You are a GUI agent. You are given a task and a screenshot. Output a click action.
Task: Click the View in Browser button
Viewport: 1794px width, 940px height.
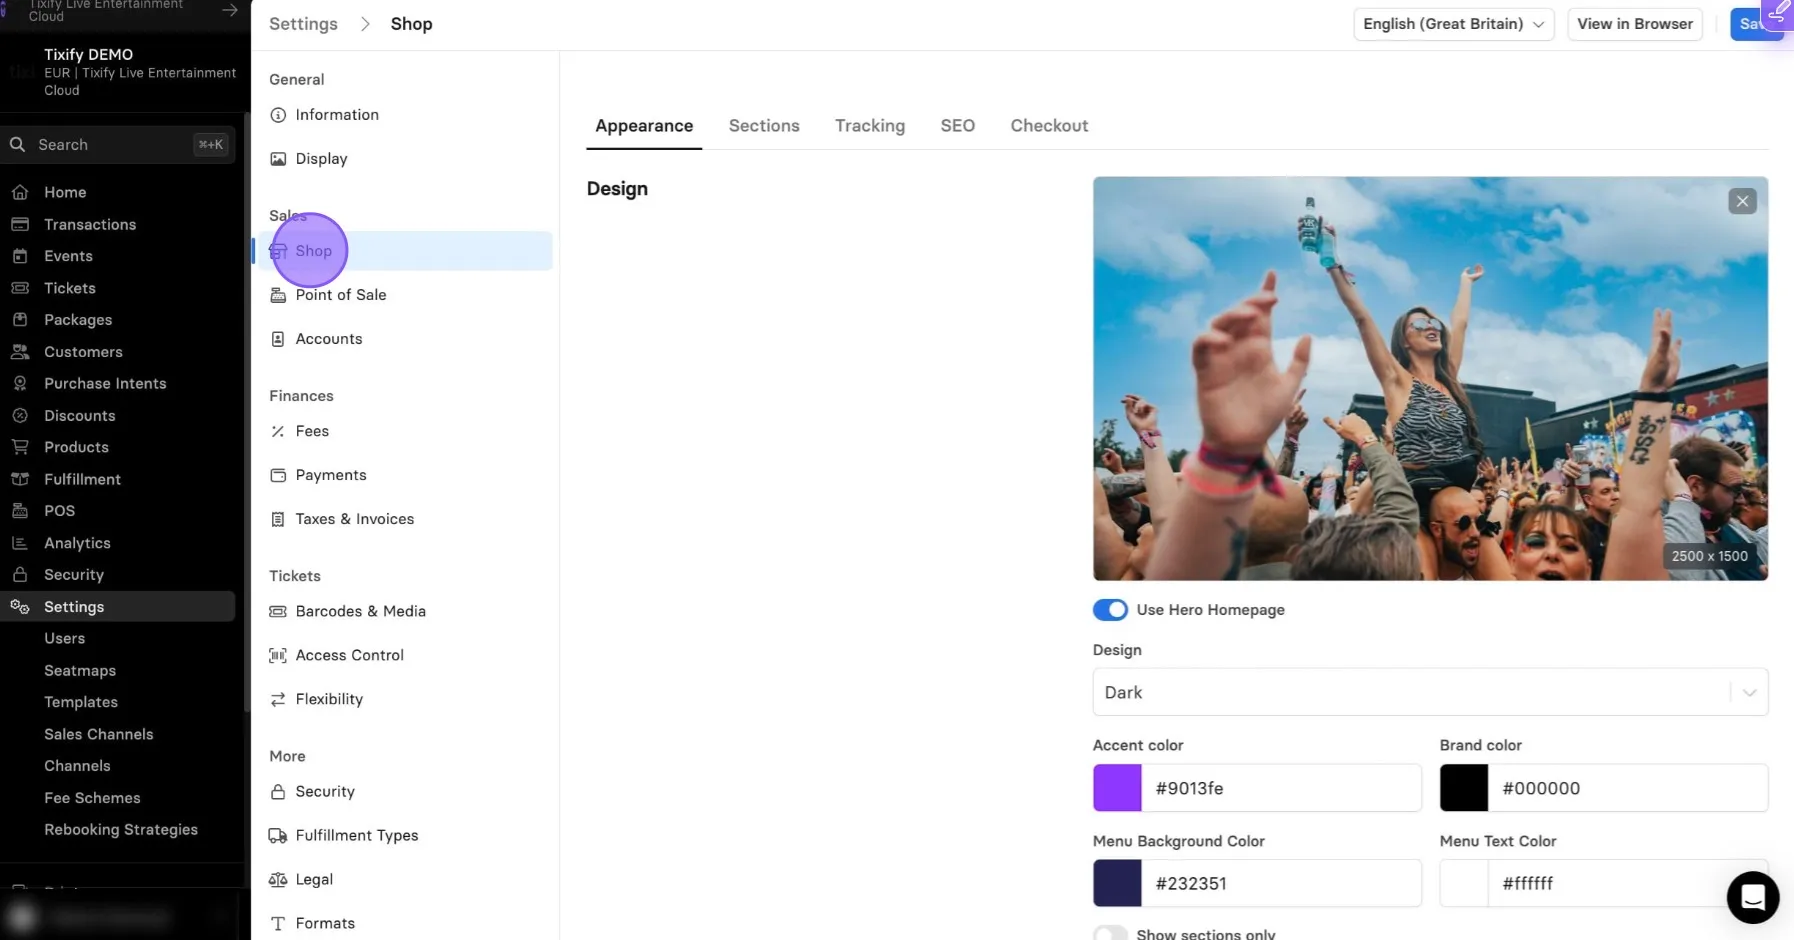point(1635,24)
